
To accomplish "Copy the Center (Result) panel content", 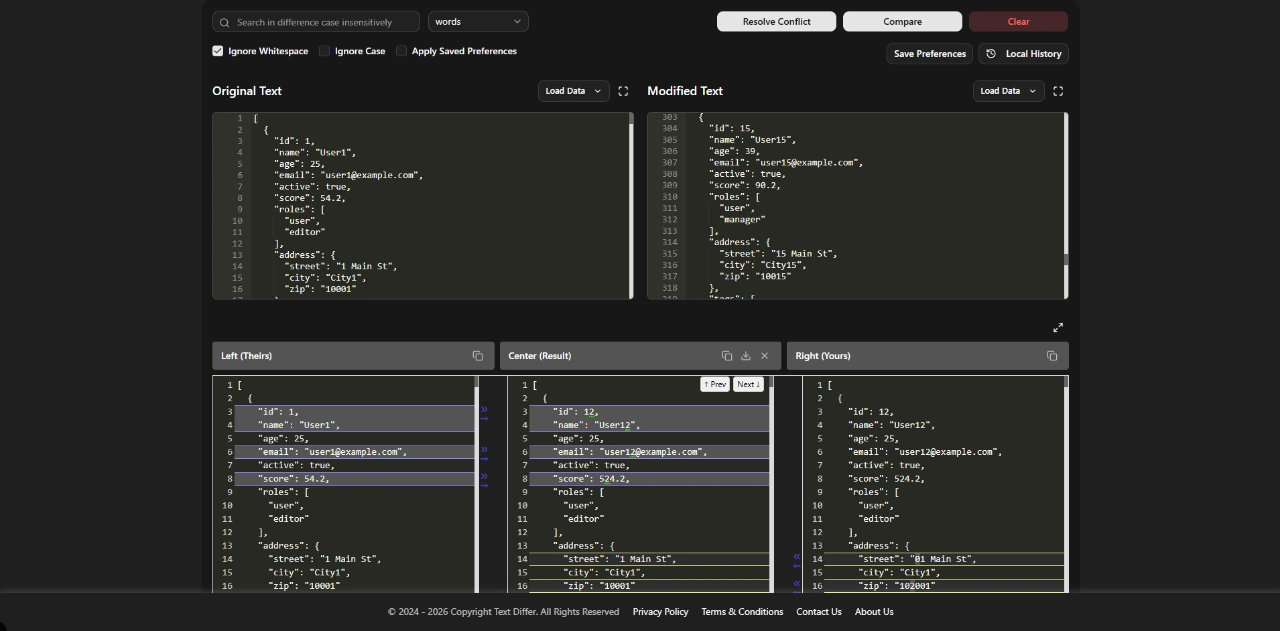I will (x=727, y=356).
